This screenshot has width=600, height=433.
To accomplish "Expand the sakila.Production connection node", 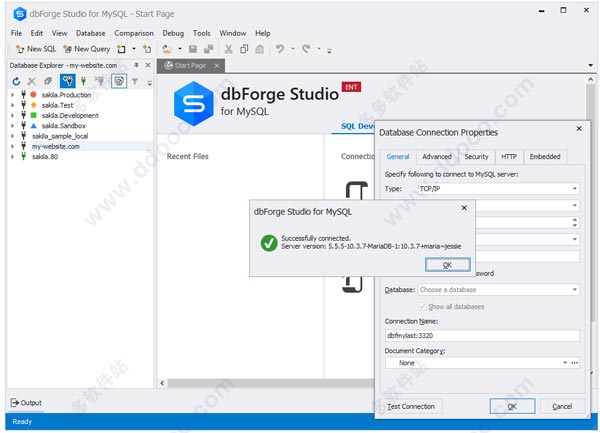I will 12,94.
